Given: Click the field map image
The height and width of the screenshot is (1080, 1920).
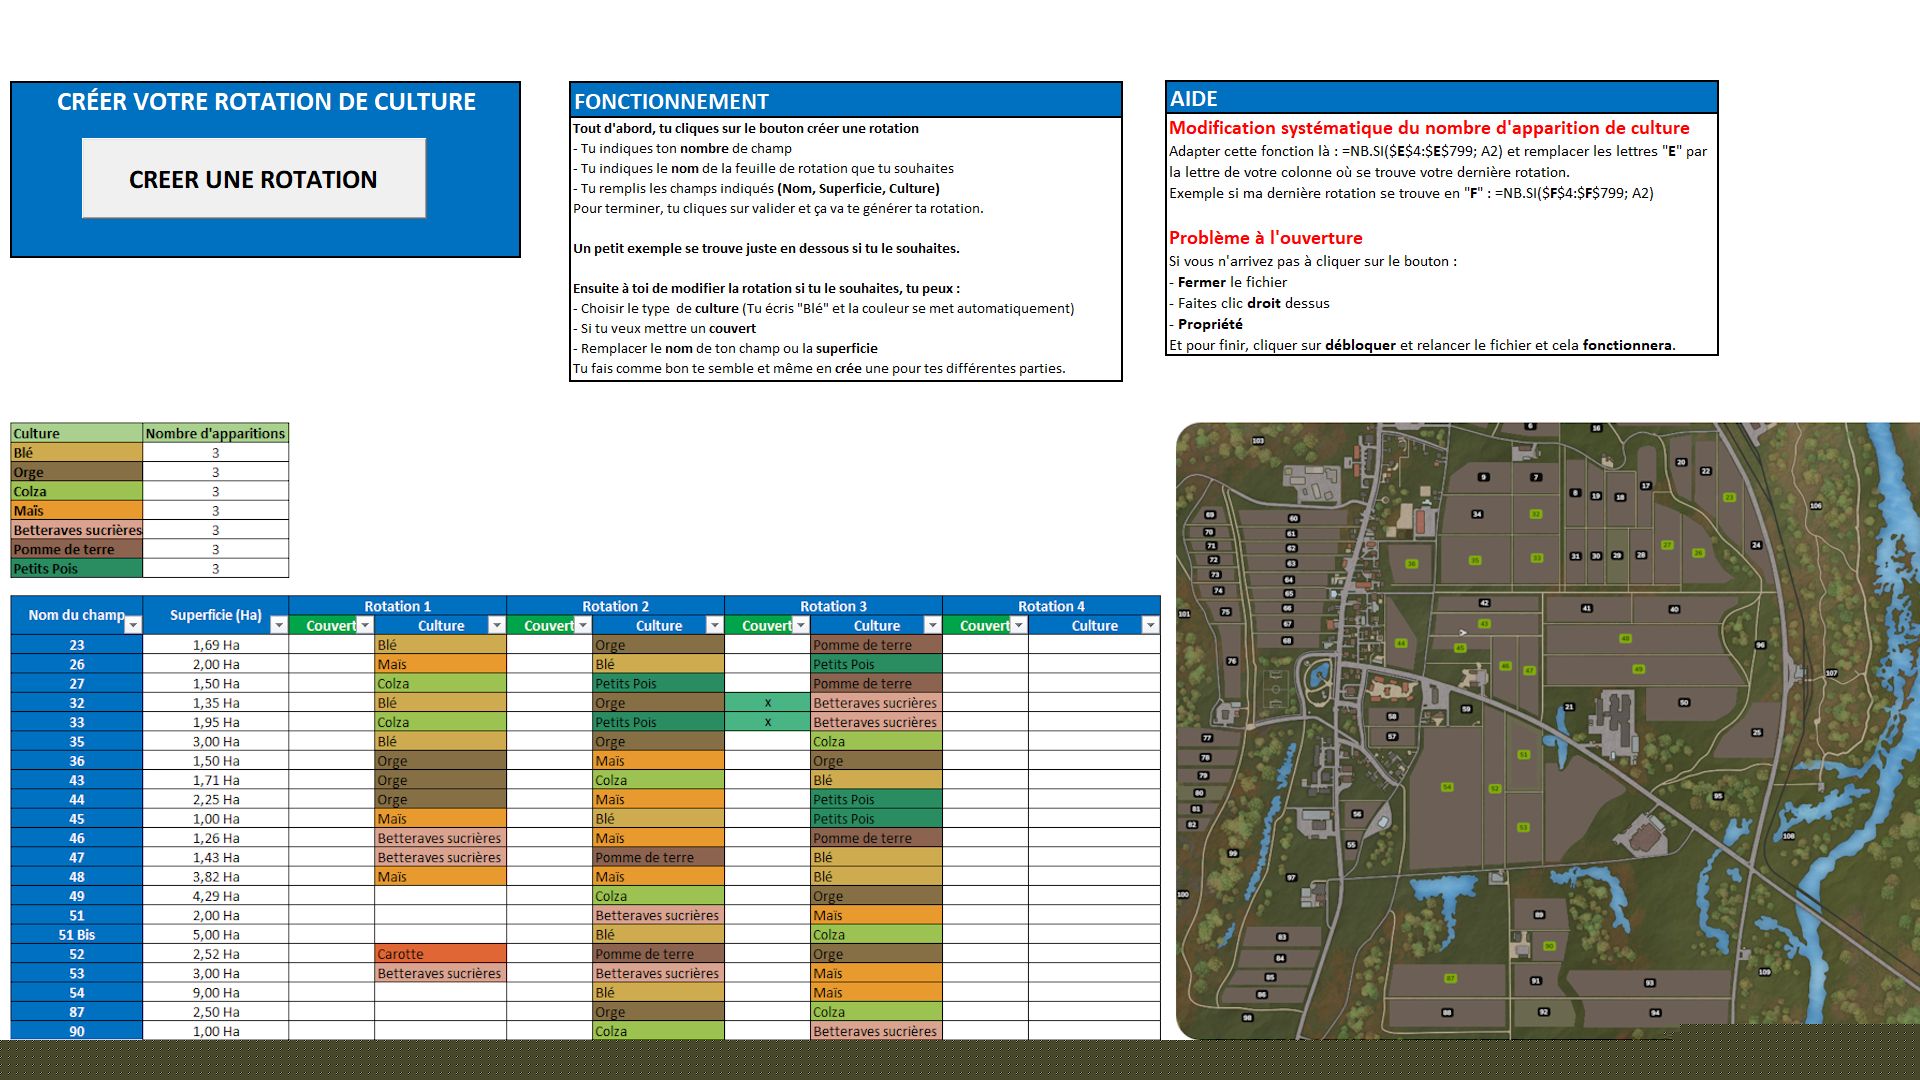Looking at the screenshot, I should [1546, 730].
